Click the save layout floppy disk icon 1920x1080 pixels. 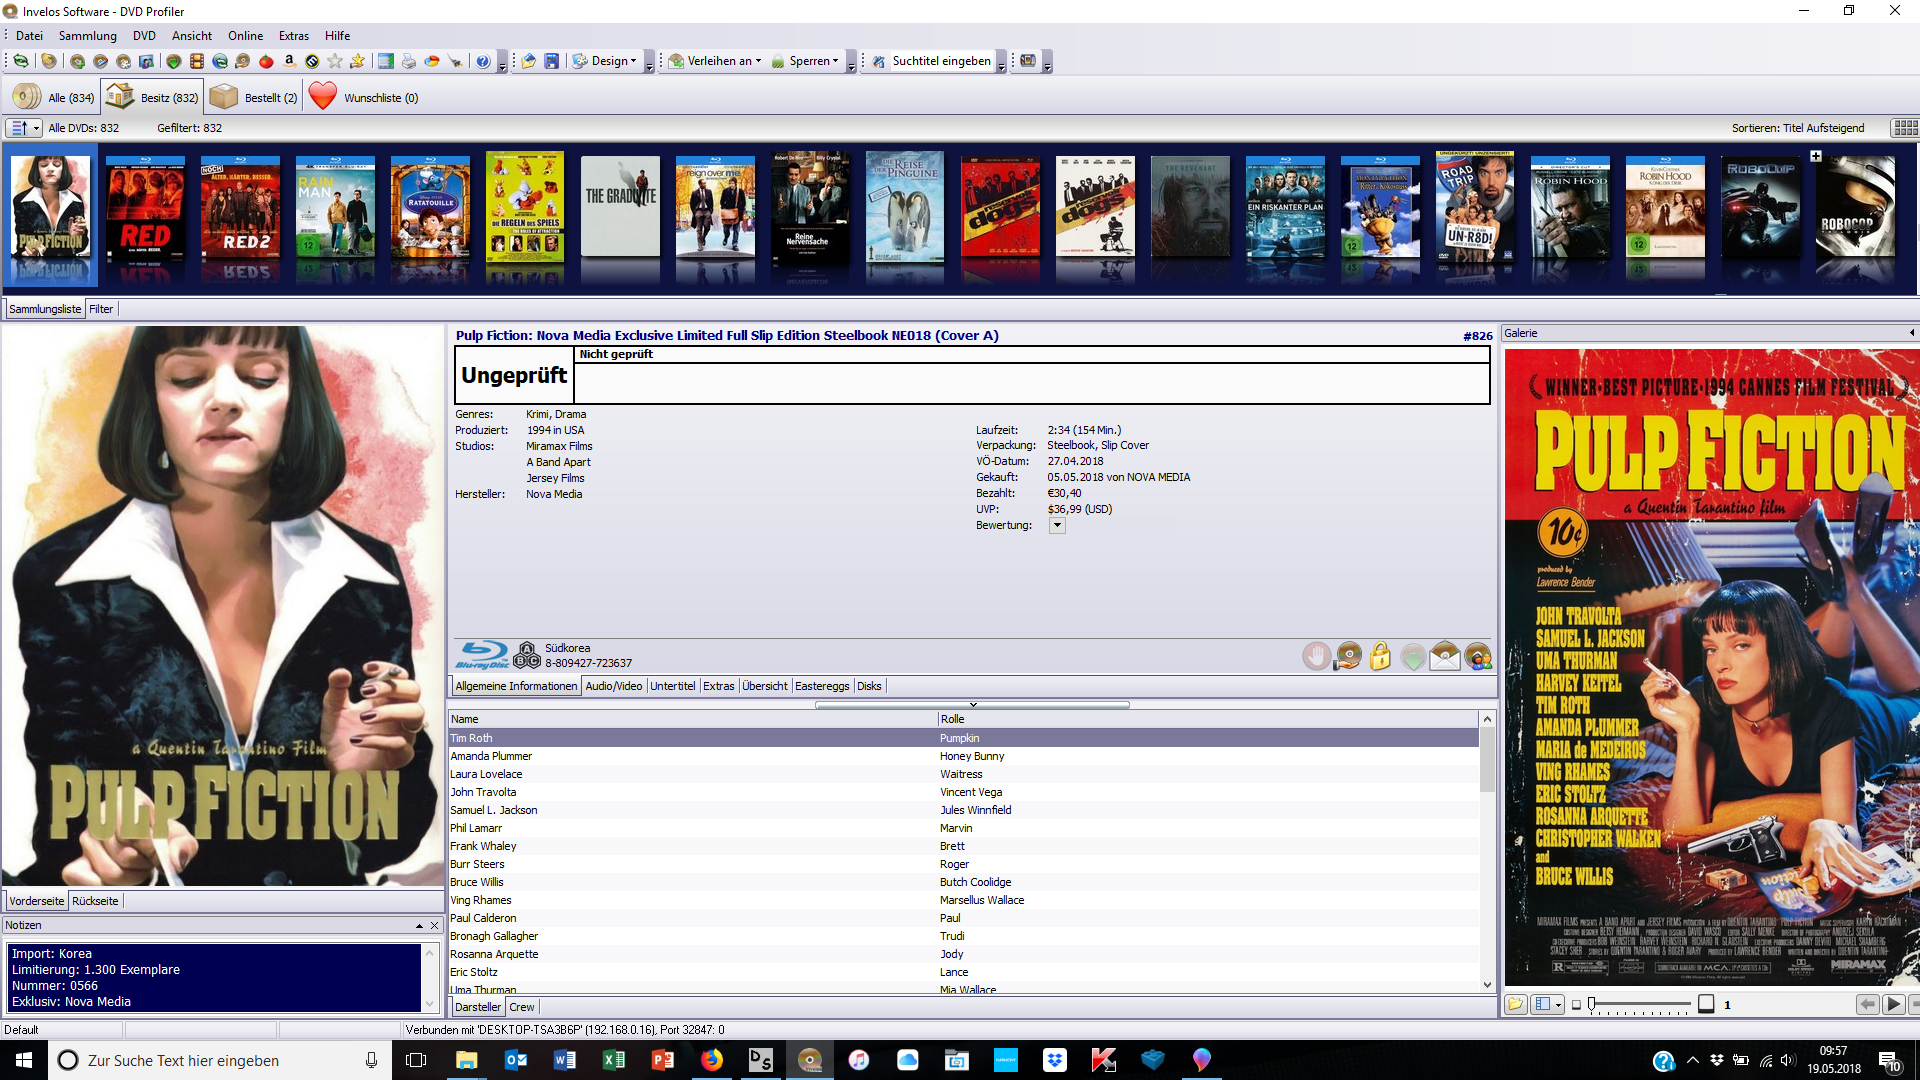[x=551, y=61]
